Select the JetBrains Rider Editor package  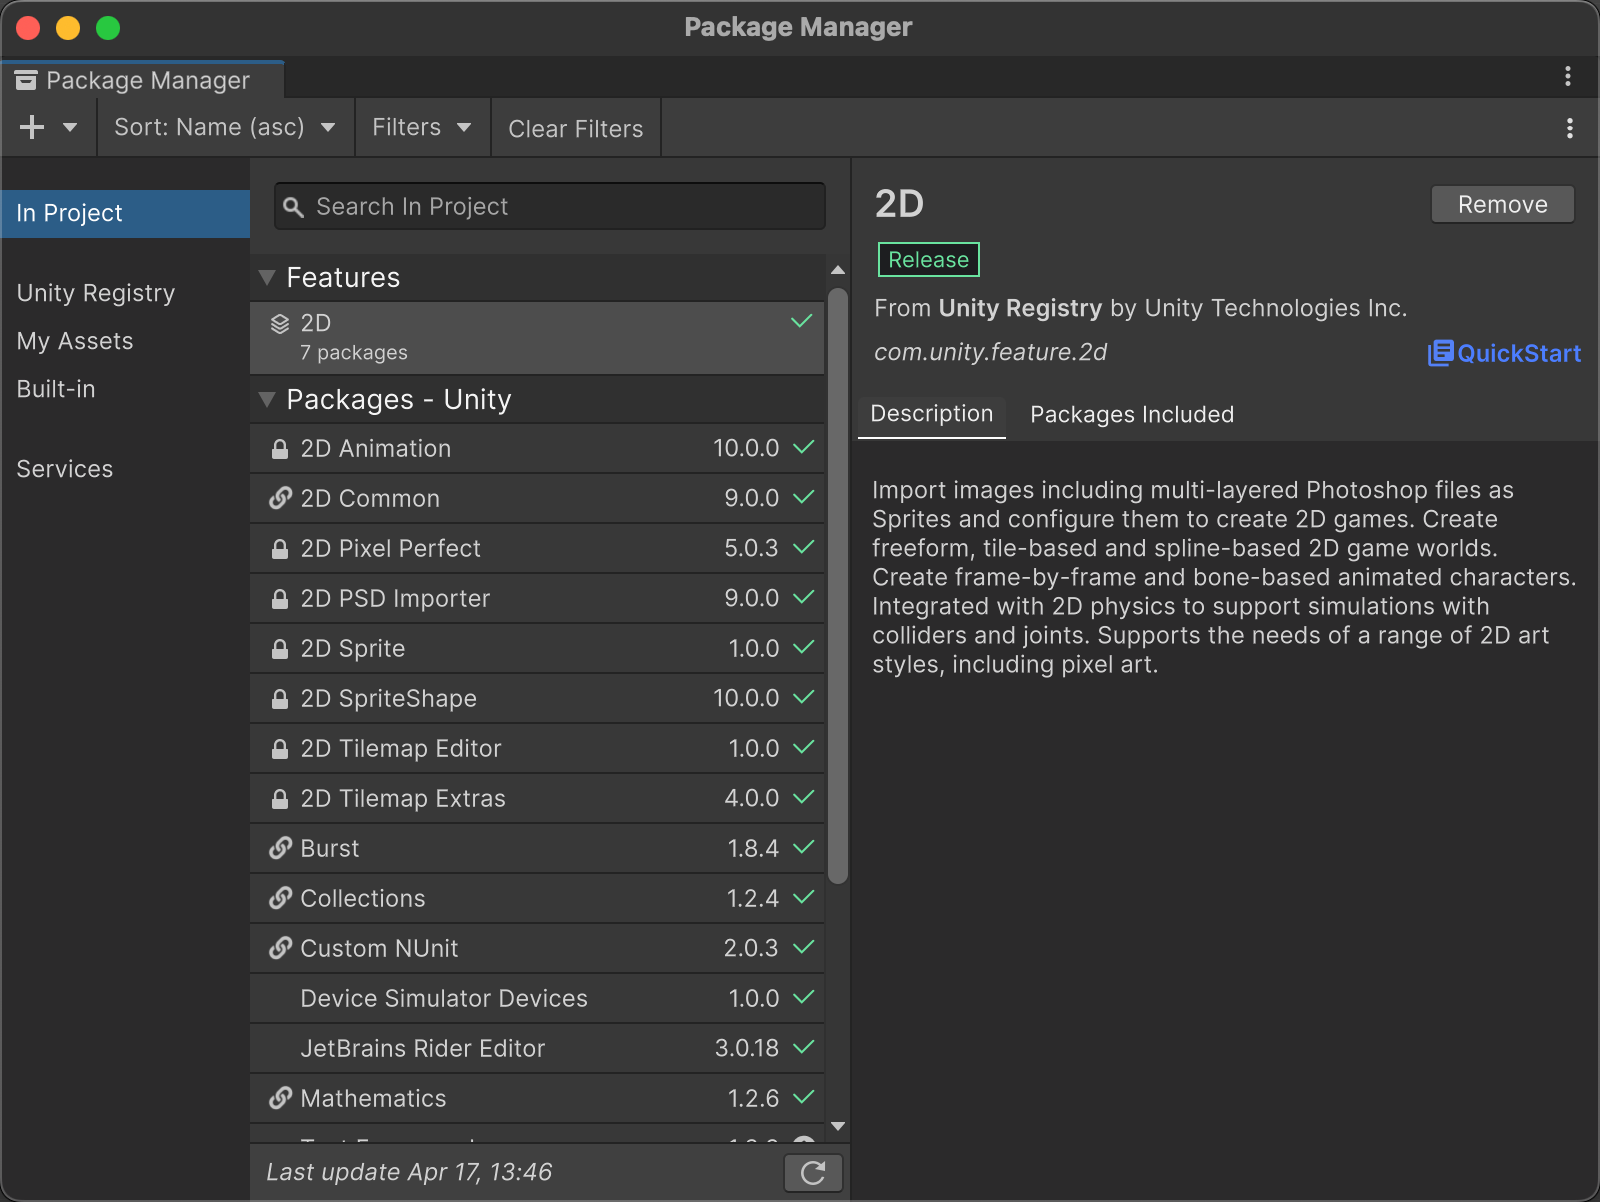click(537, 1048)
